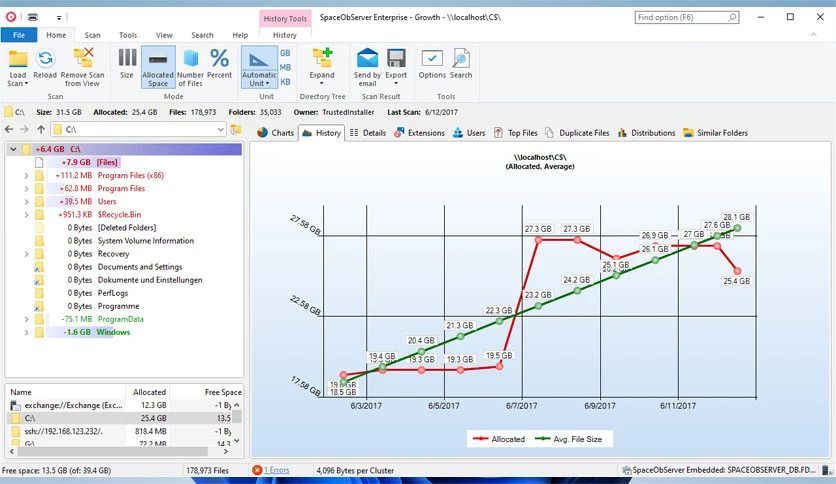
Task: Select Number of Files mode
Action: (x=190, y=68)
